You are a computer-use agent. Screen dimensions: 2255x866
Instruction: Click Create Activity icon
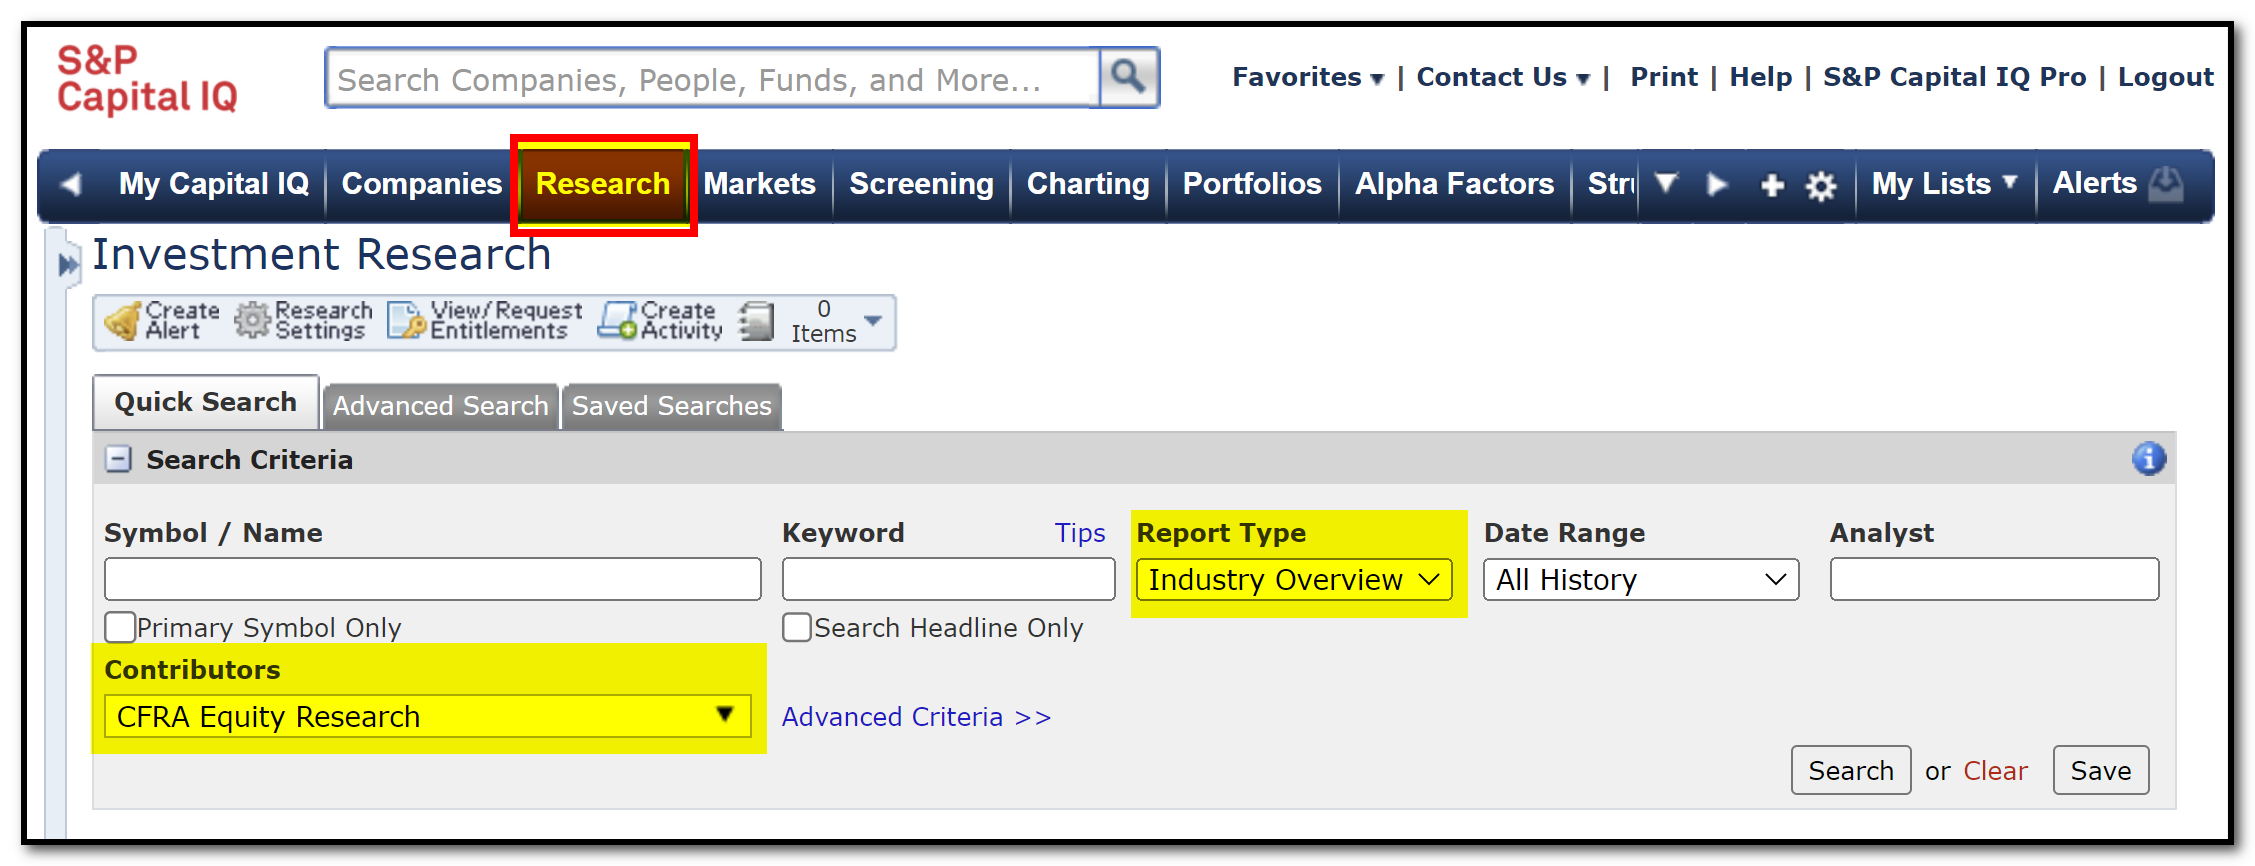coord(617,321)
